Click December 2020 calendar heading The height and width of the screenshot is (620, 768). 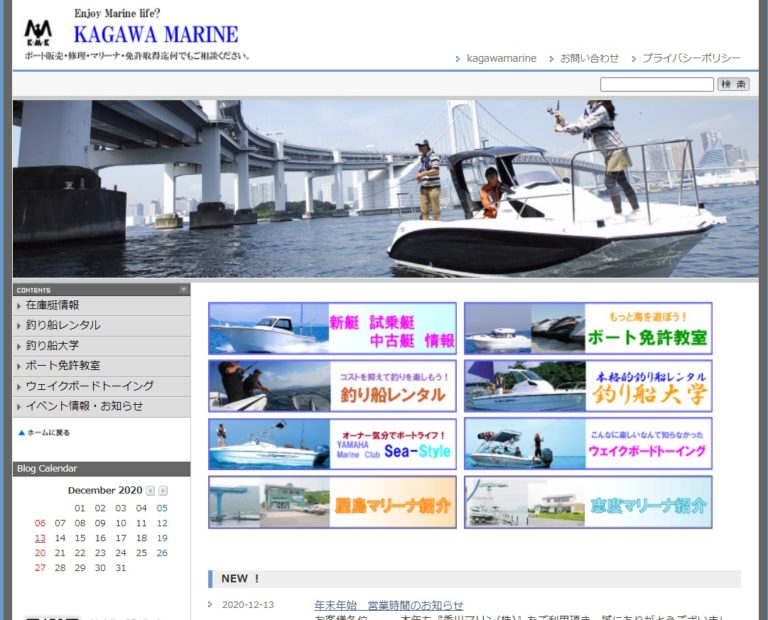coord(105,490)
